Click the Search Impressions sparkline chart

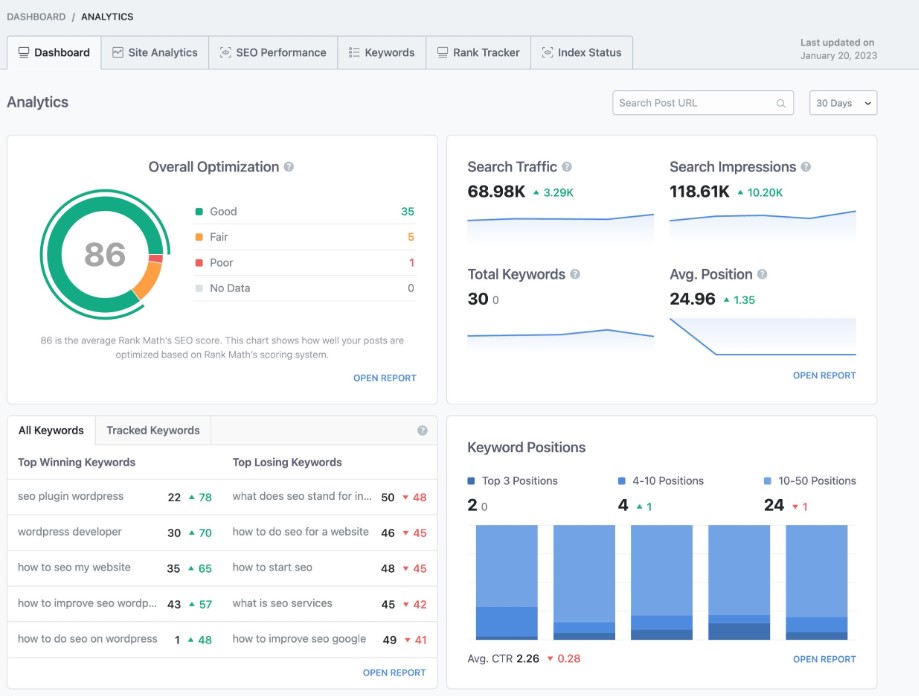pos(763,224)
